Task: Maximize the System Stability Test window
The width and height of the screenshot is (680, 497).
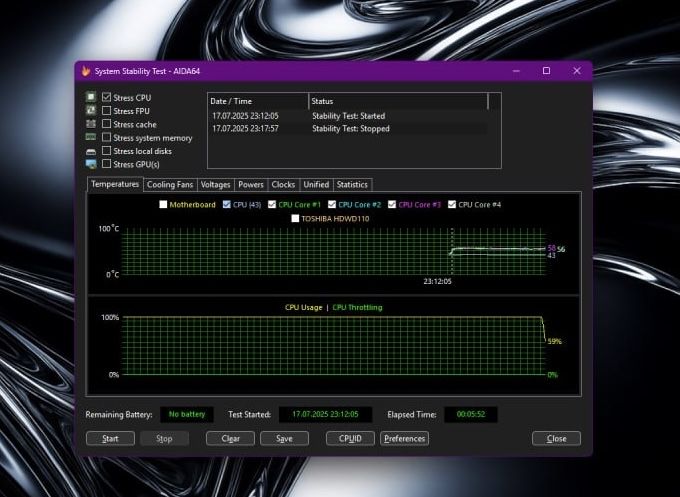Action: 546,71
